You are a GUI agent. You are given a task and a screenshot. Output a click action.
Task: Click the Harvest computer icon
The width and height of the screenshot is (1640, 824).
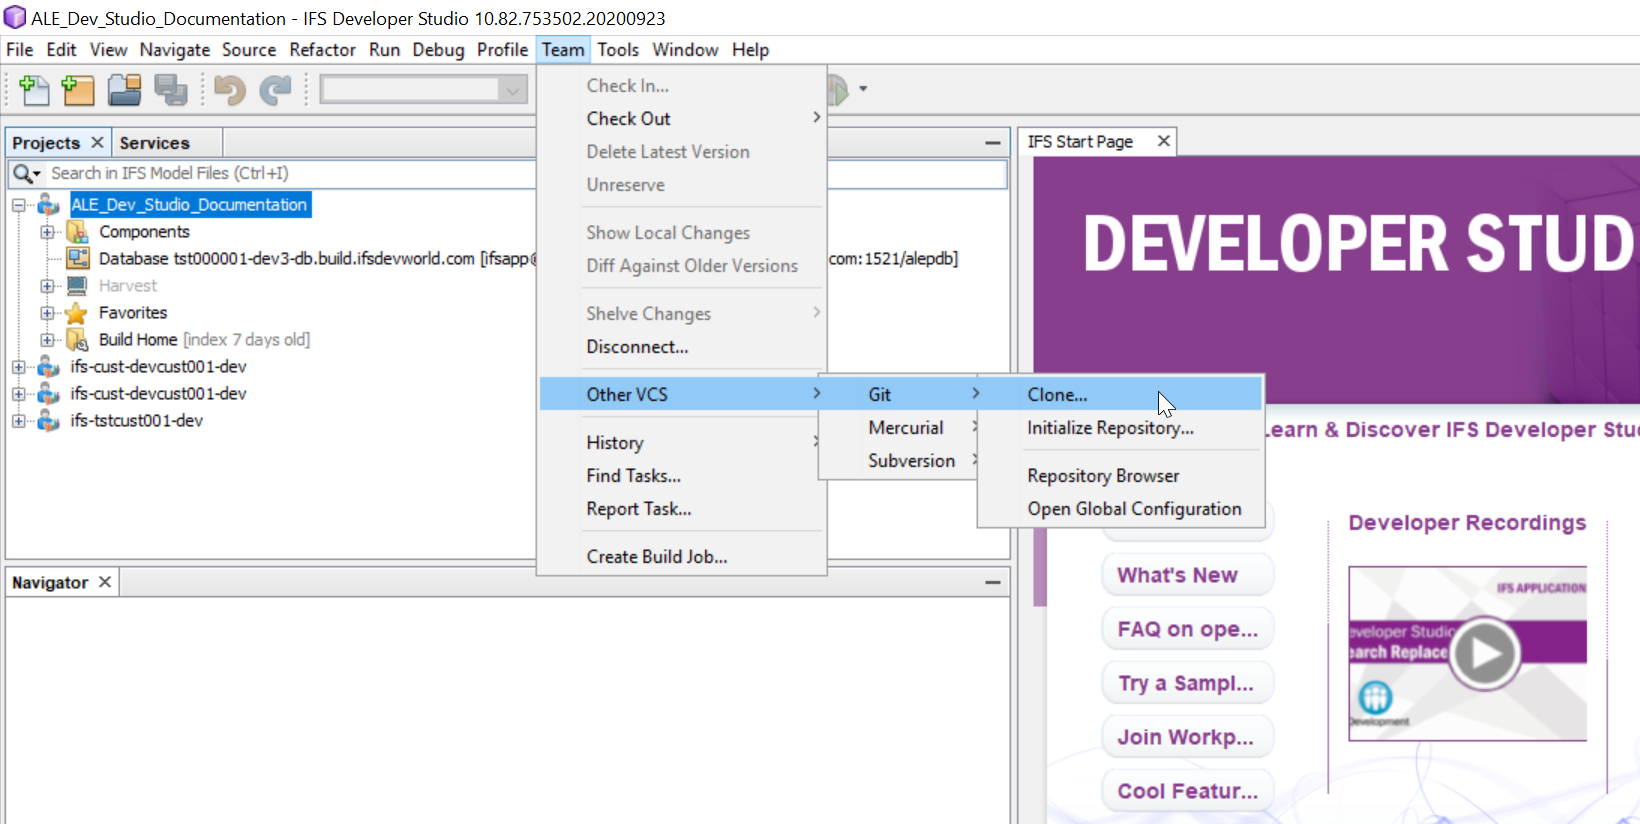[x=77, y=286]
